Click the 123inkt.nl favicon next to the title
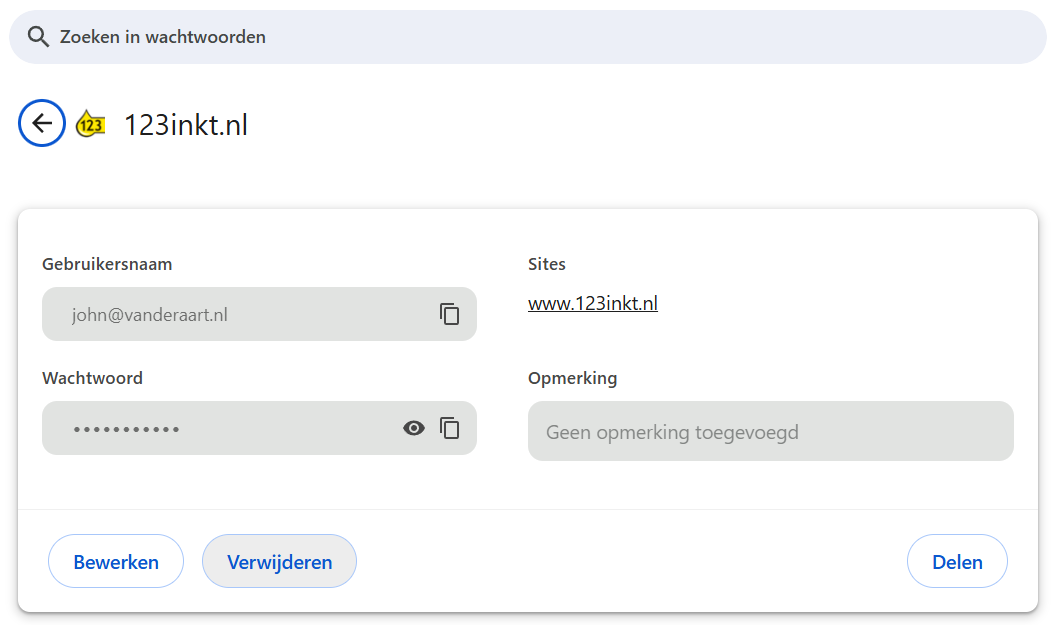1051x625 pixels. (x=90, y=122)
